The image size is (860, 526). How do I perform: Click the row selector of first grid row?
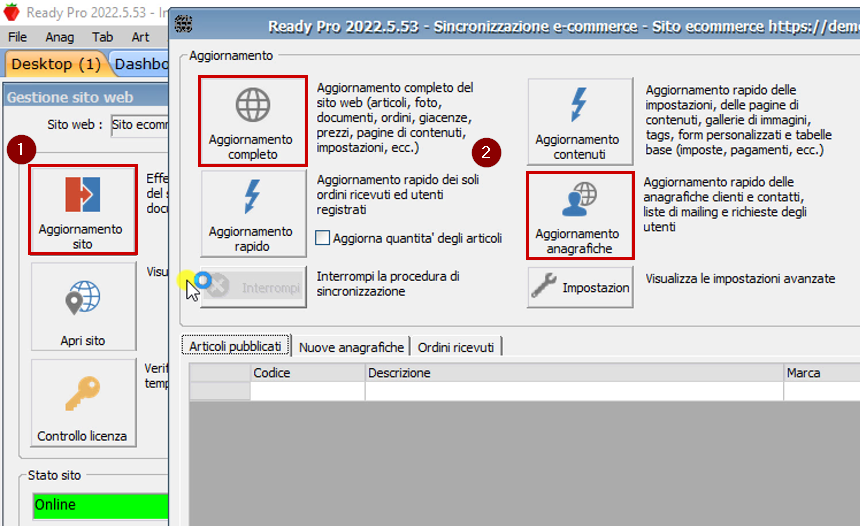[x=220, y=391]
